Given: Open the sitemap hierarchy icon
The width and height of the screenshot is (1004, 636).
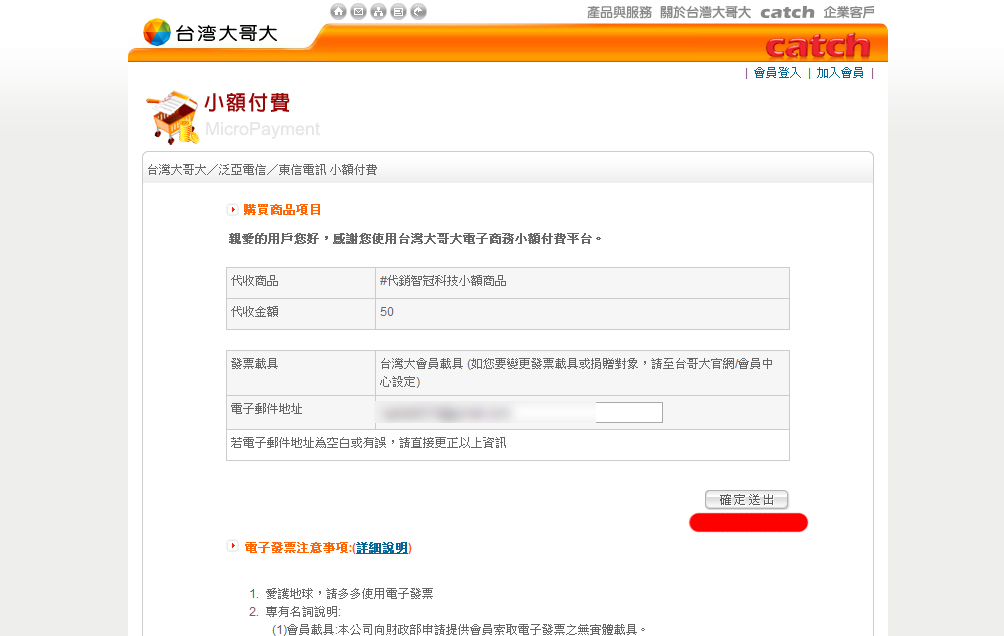Looking at the screenshot, I should click(x=378, y=12).
